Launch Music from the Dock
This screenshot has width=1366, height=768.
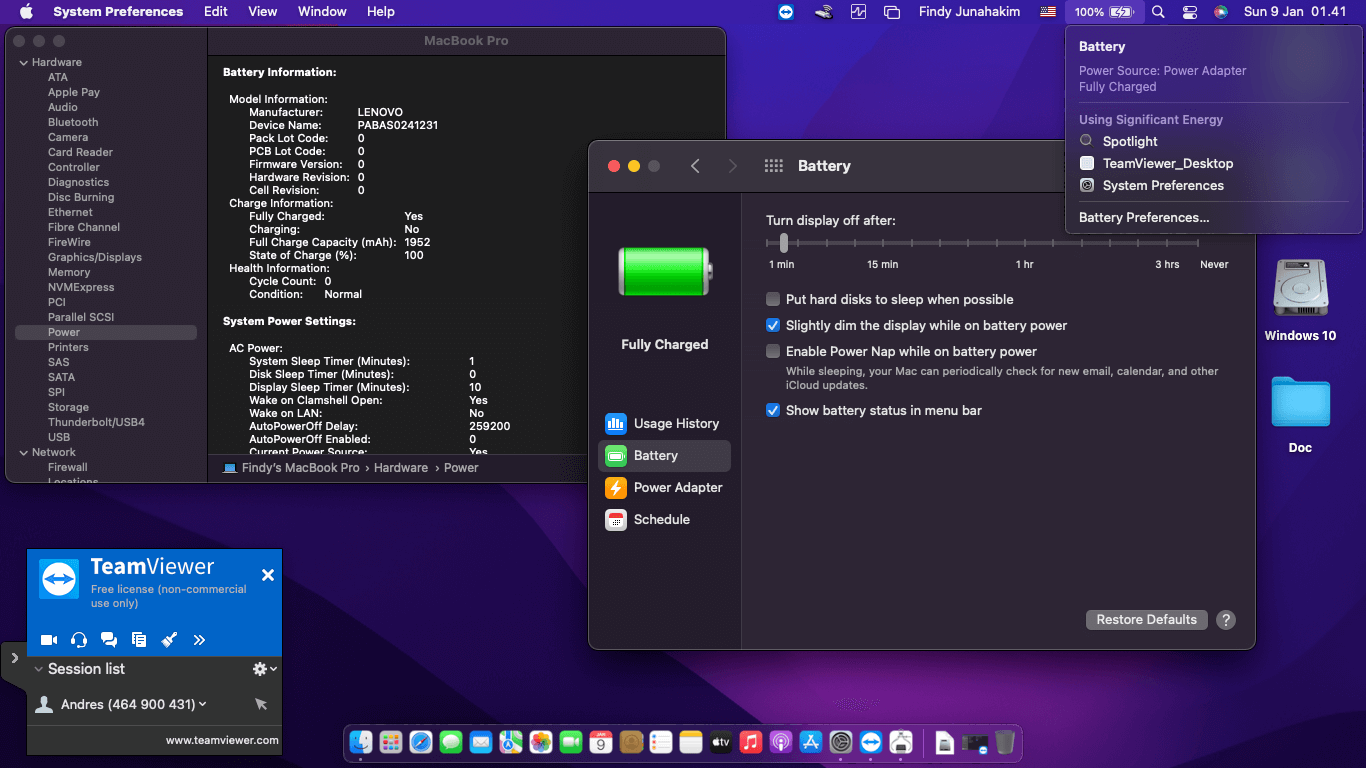(751, 742)
